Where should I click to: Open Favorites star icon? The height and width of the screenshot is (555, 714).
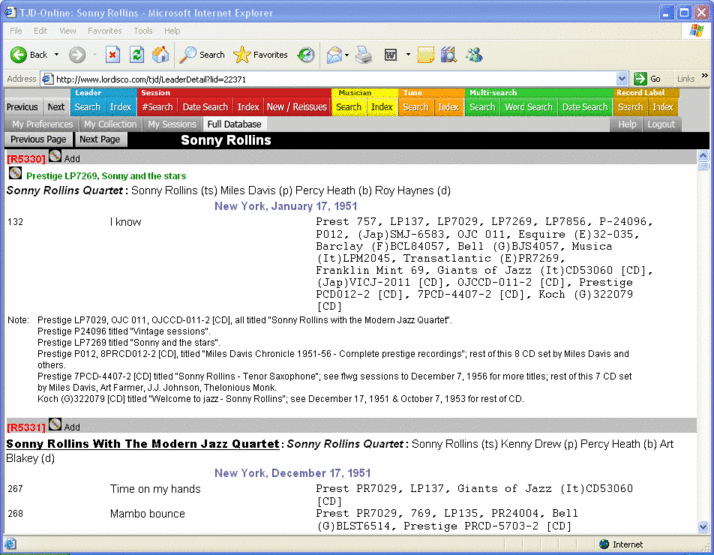(242, 55)
